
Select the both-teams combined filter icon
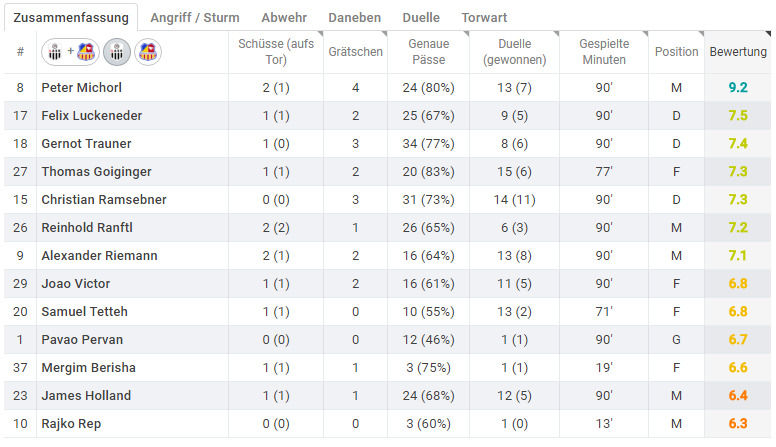[x=70, y=52]
